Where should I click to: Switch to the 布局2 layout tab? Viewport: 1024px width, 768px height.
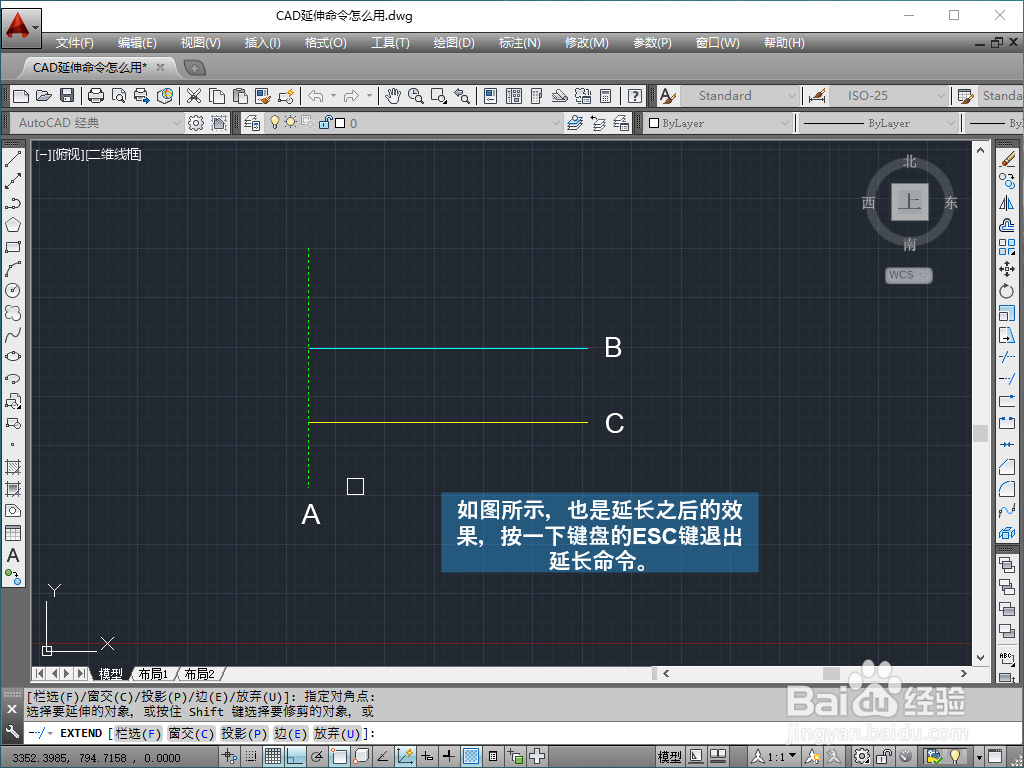[200, 674]
